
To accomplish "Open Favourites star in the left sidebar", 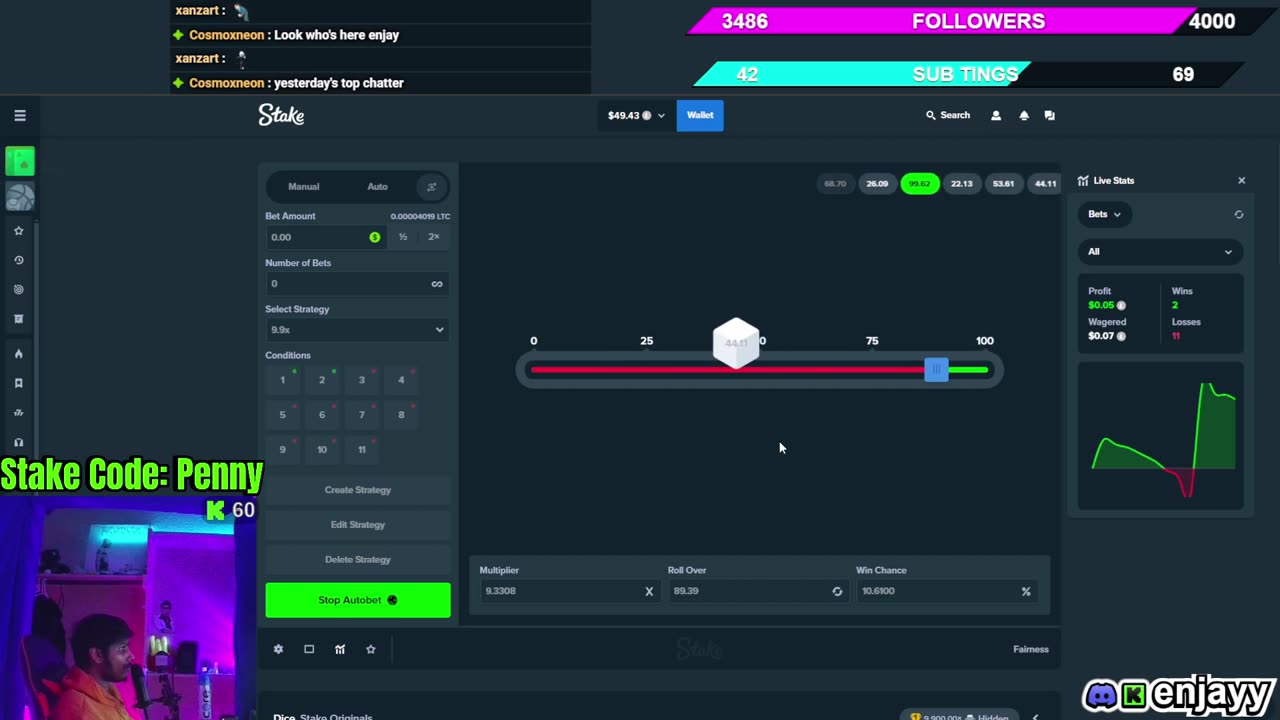I will [x=18, y=231].
